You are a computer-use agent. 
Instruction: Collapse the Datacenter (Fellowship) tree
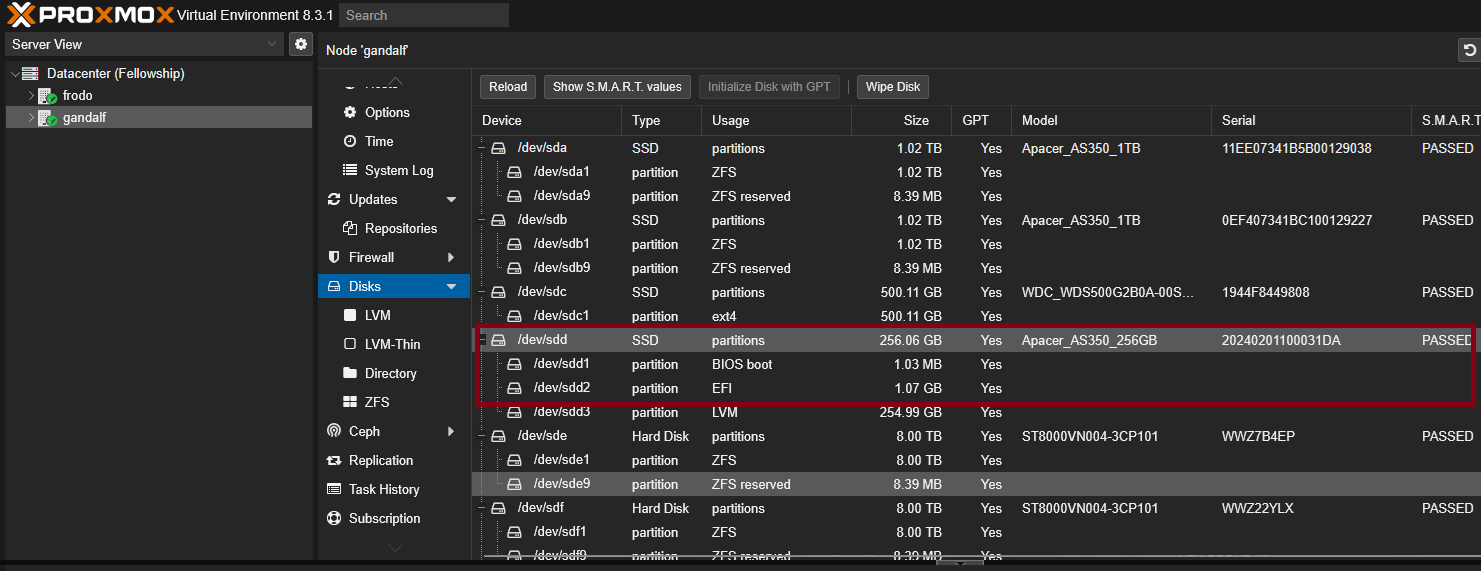pyautogui.click(x=14, y=74)
